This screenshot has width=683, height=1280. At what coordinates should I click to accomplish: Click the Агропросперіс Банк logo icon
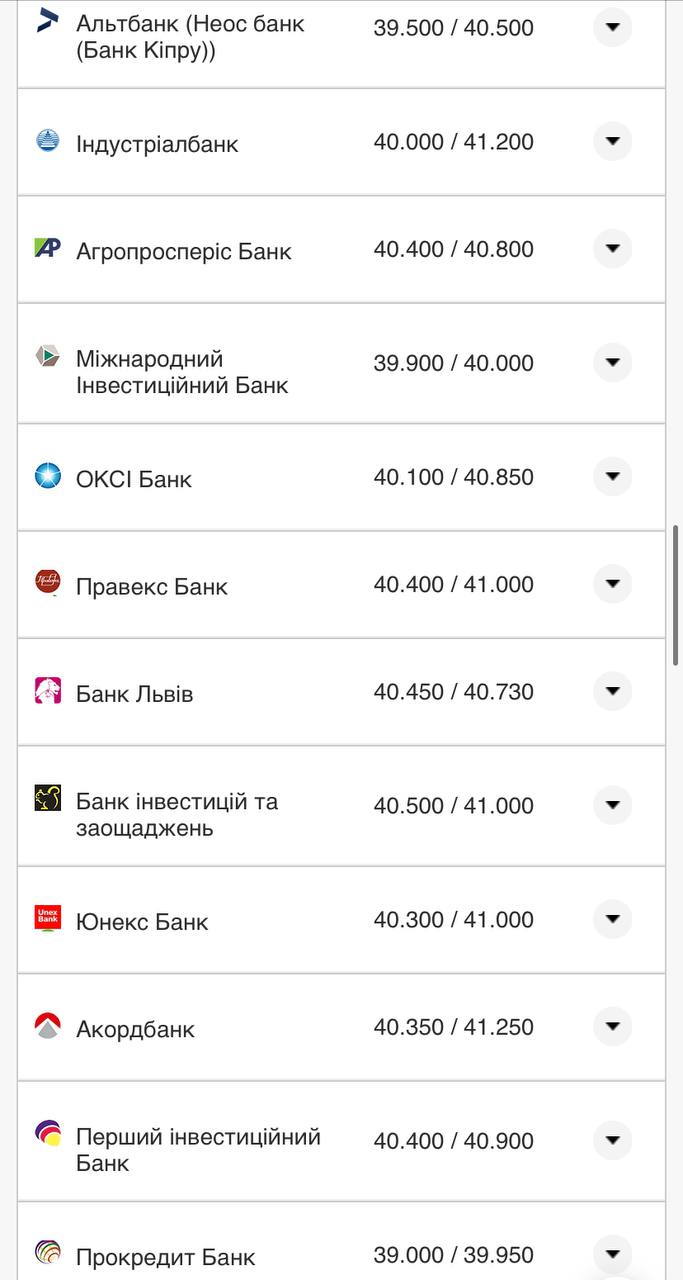pyautogui.click(x=48, y=248)
